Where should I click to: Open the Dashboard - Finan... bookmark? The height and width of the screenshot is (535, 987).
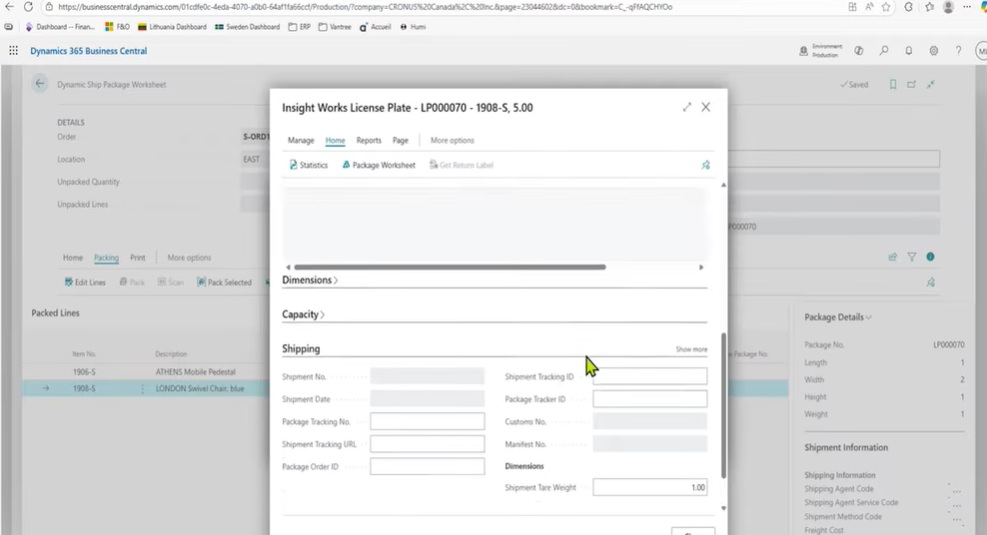click(x=59, y=27)
